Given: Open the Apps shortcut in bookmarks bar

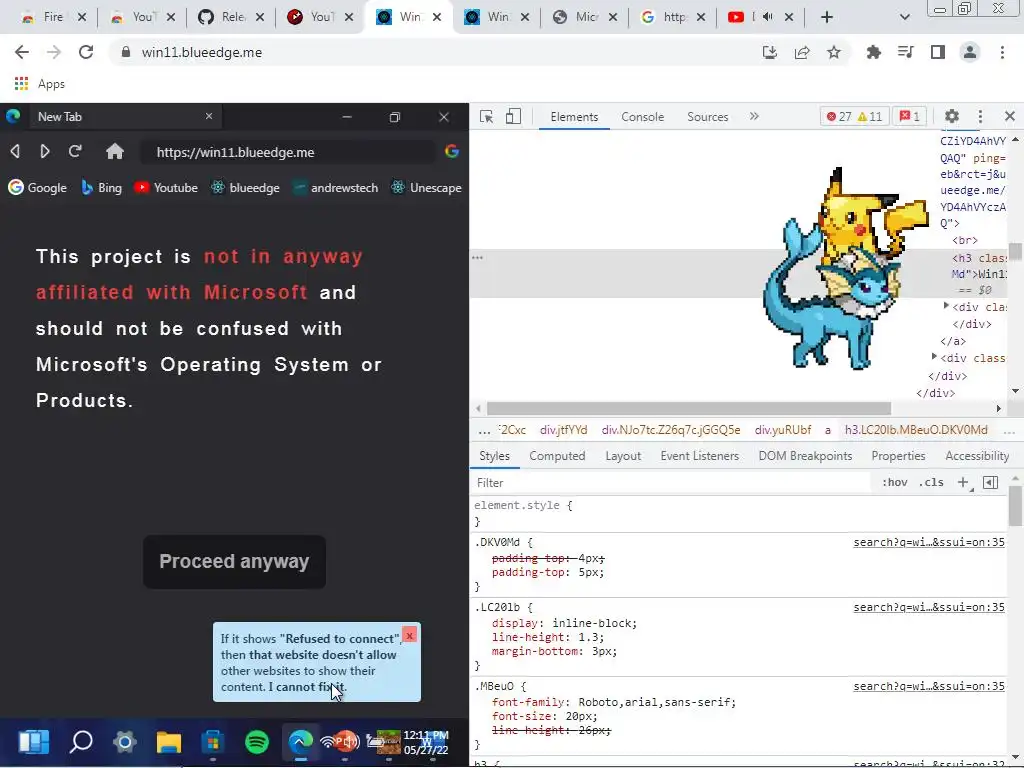Looking at the screenshot, I should pyautogui.click(x=39, y=84).
